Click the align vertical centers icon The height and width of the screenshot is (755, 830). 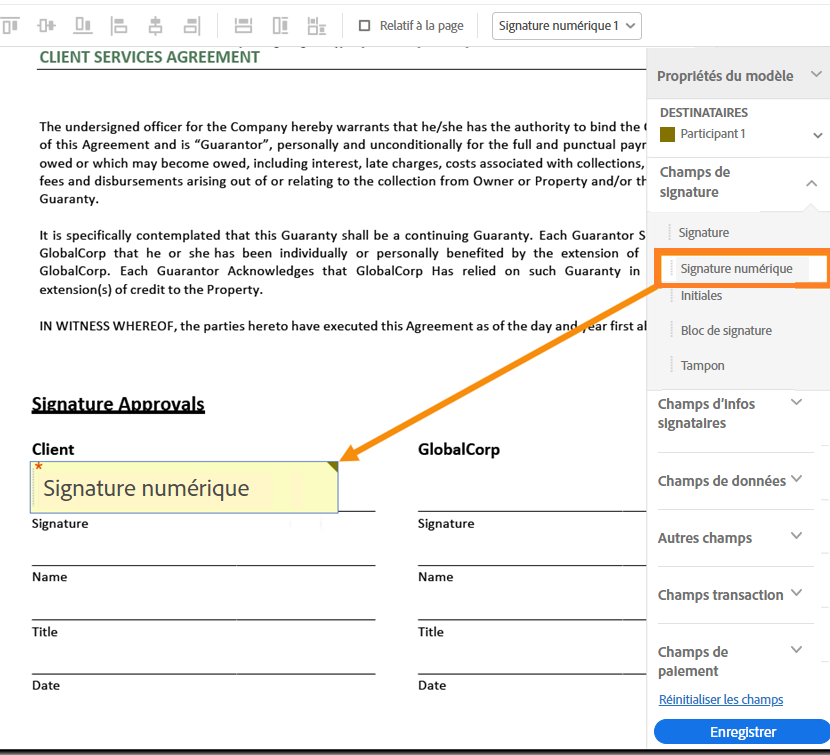[x=46, y=25]
